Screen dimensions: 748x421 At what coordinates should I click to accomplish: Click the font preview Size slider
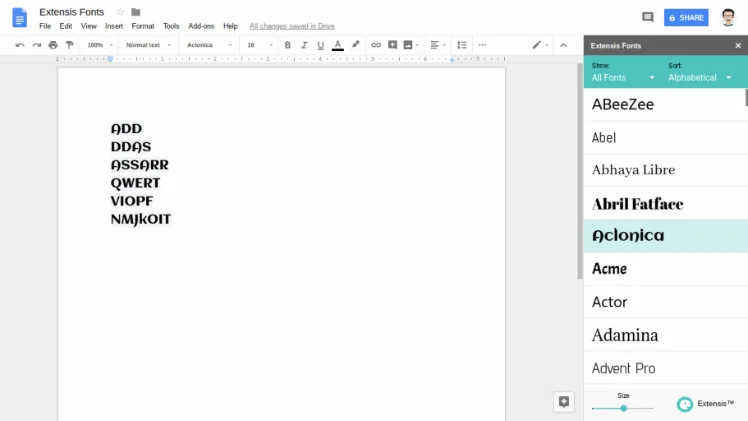tap(623, 408)
